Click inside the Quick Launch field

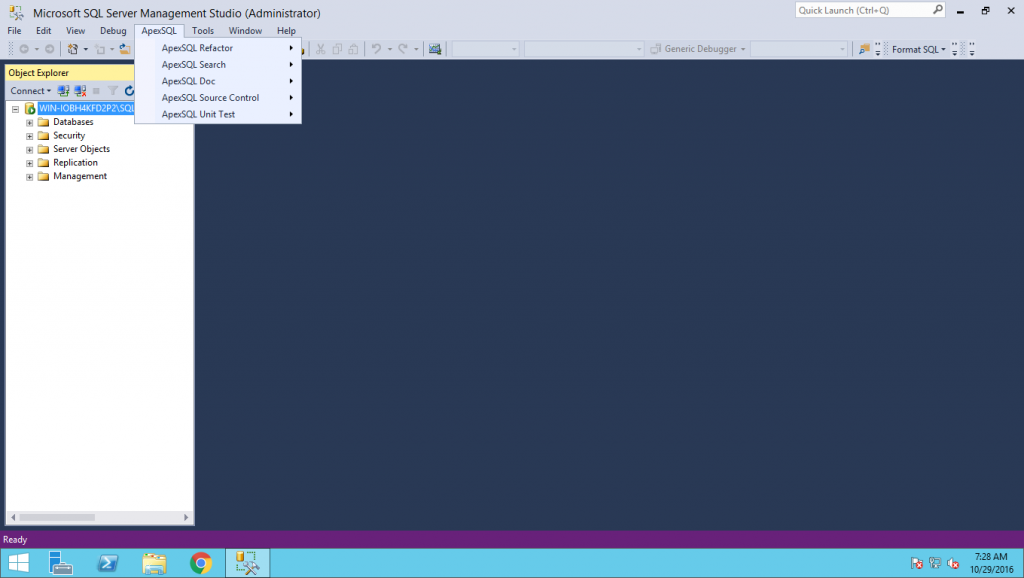coord(860,9)
